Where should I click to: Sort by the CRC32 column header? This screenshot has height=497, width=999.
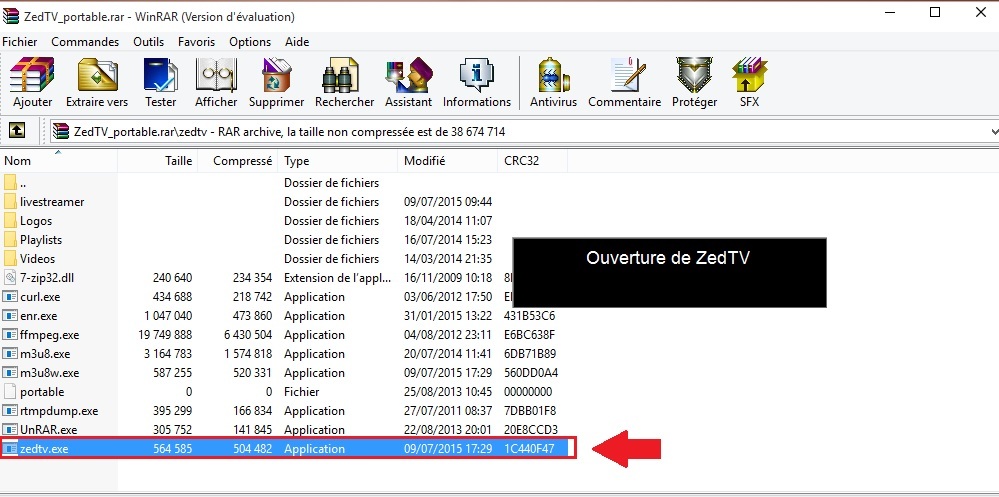(x=532, y=161)
